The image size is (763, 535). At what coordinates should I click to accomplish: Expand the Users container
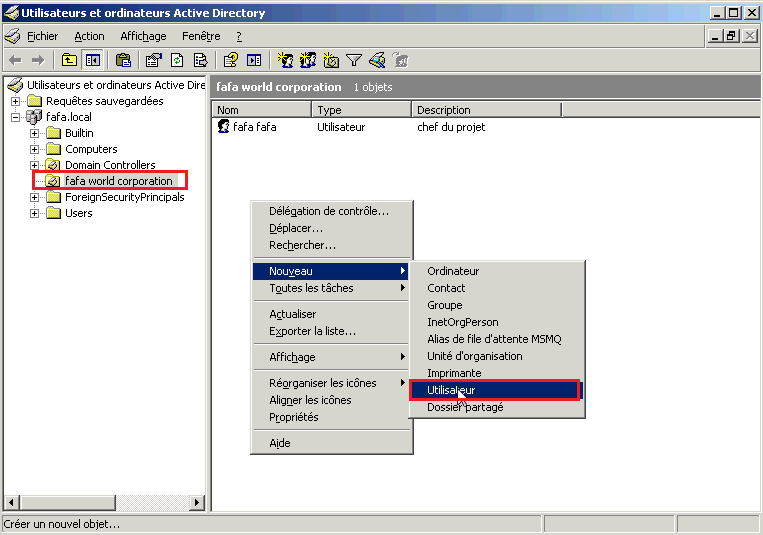coord(35,214)
